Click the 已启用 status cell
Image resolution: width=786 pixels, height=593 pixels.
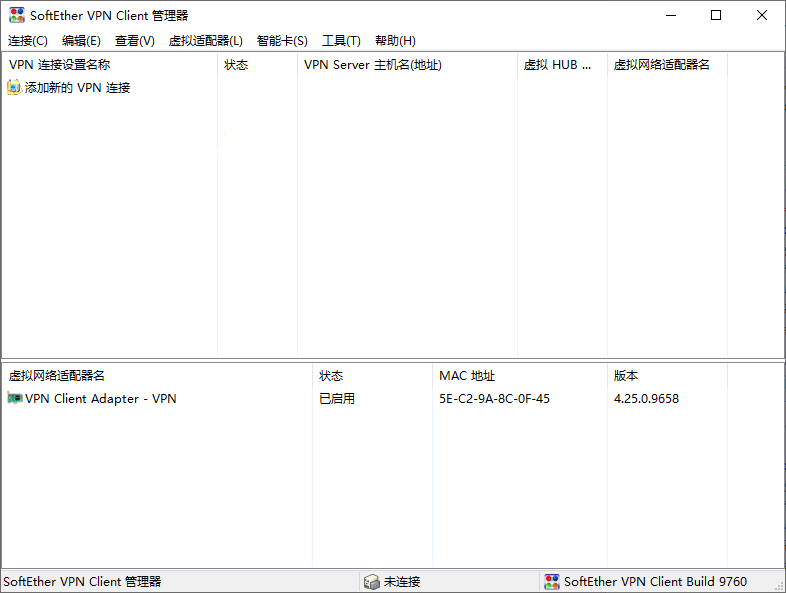coord(337,399)
